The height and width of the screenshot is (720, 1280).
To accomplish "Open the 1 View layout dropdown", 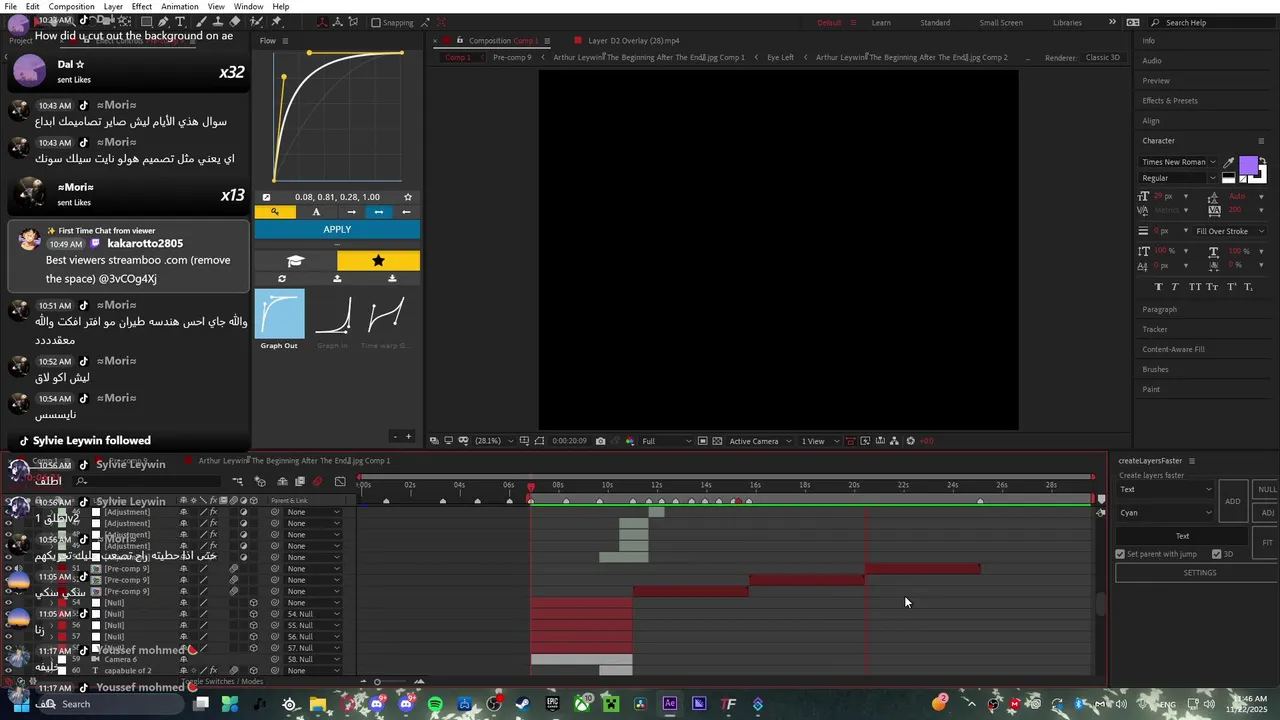I will 820,441.
